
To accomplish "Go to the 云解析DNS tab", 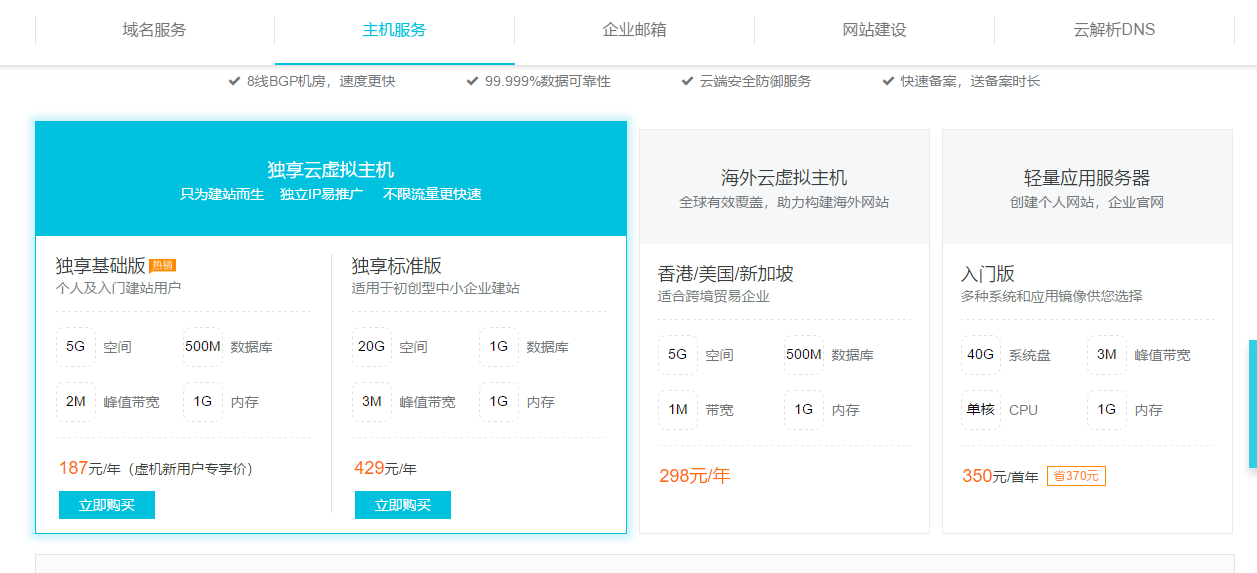I will pyautogui.click(x=1114, y=30).
